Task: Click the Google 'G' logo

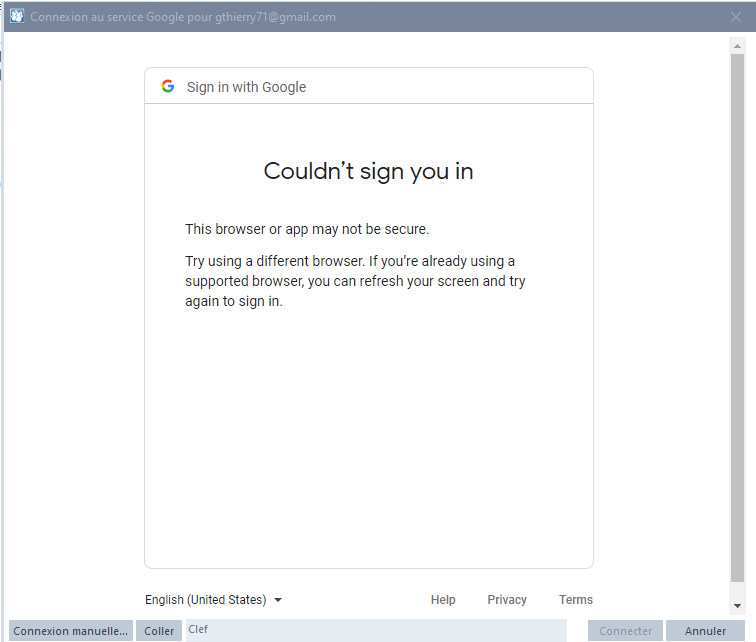Action: (168, 87)
